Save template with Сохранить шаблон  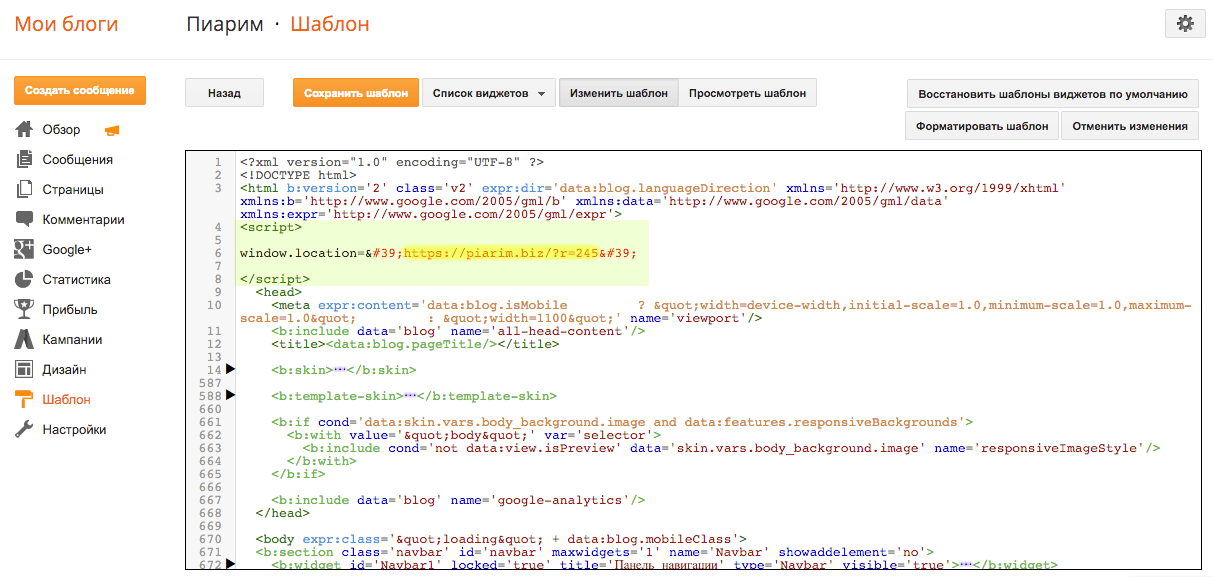(x=356, y=93)
